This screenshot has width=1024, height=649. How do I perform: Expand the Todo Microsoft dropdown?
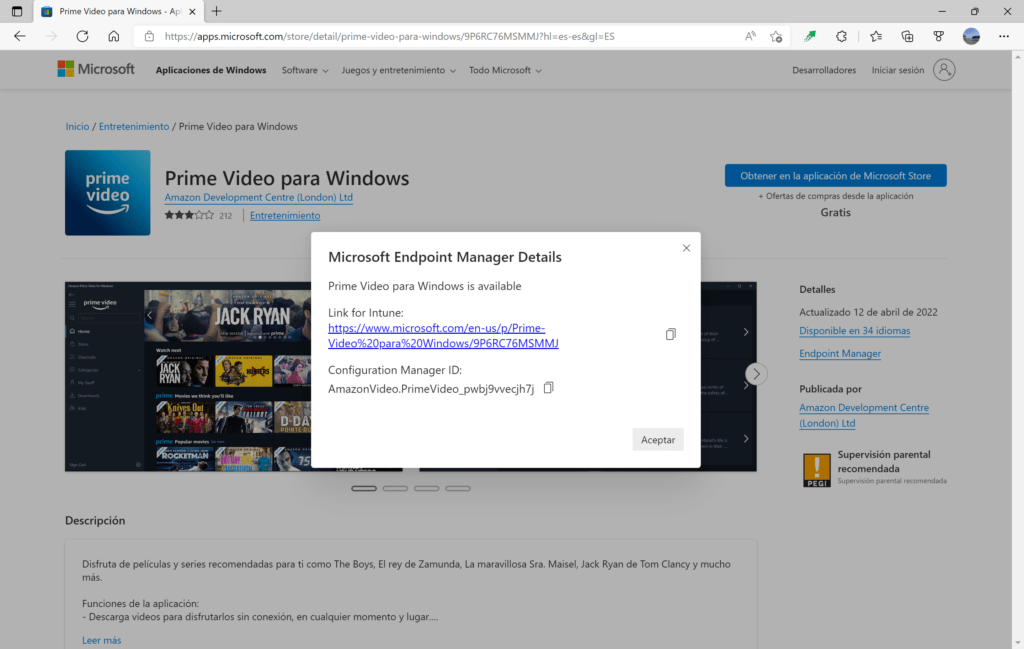(505, 70)
